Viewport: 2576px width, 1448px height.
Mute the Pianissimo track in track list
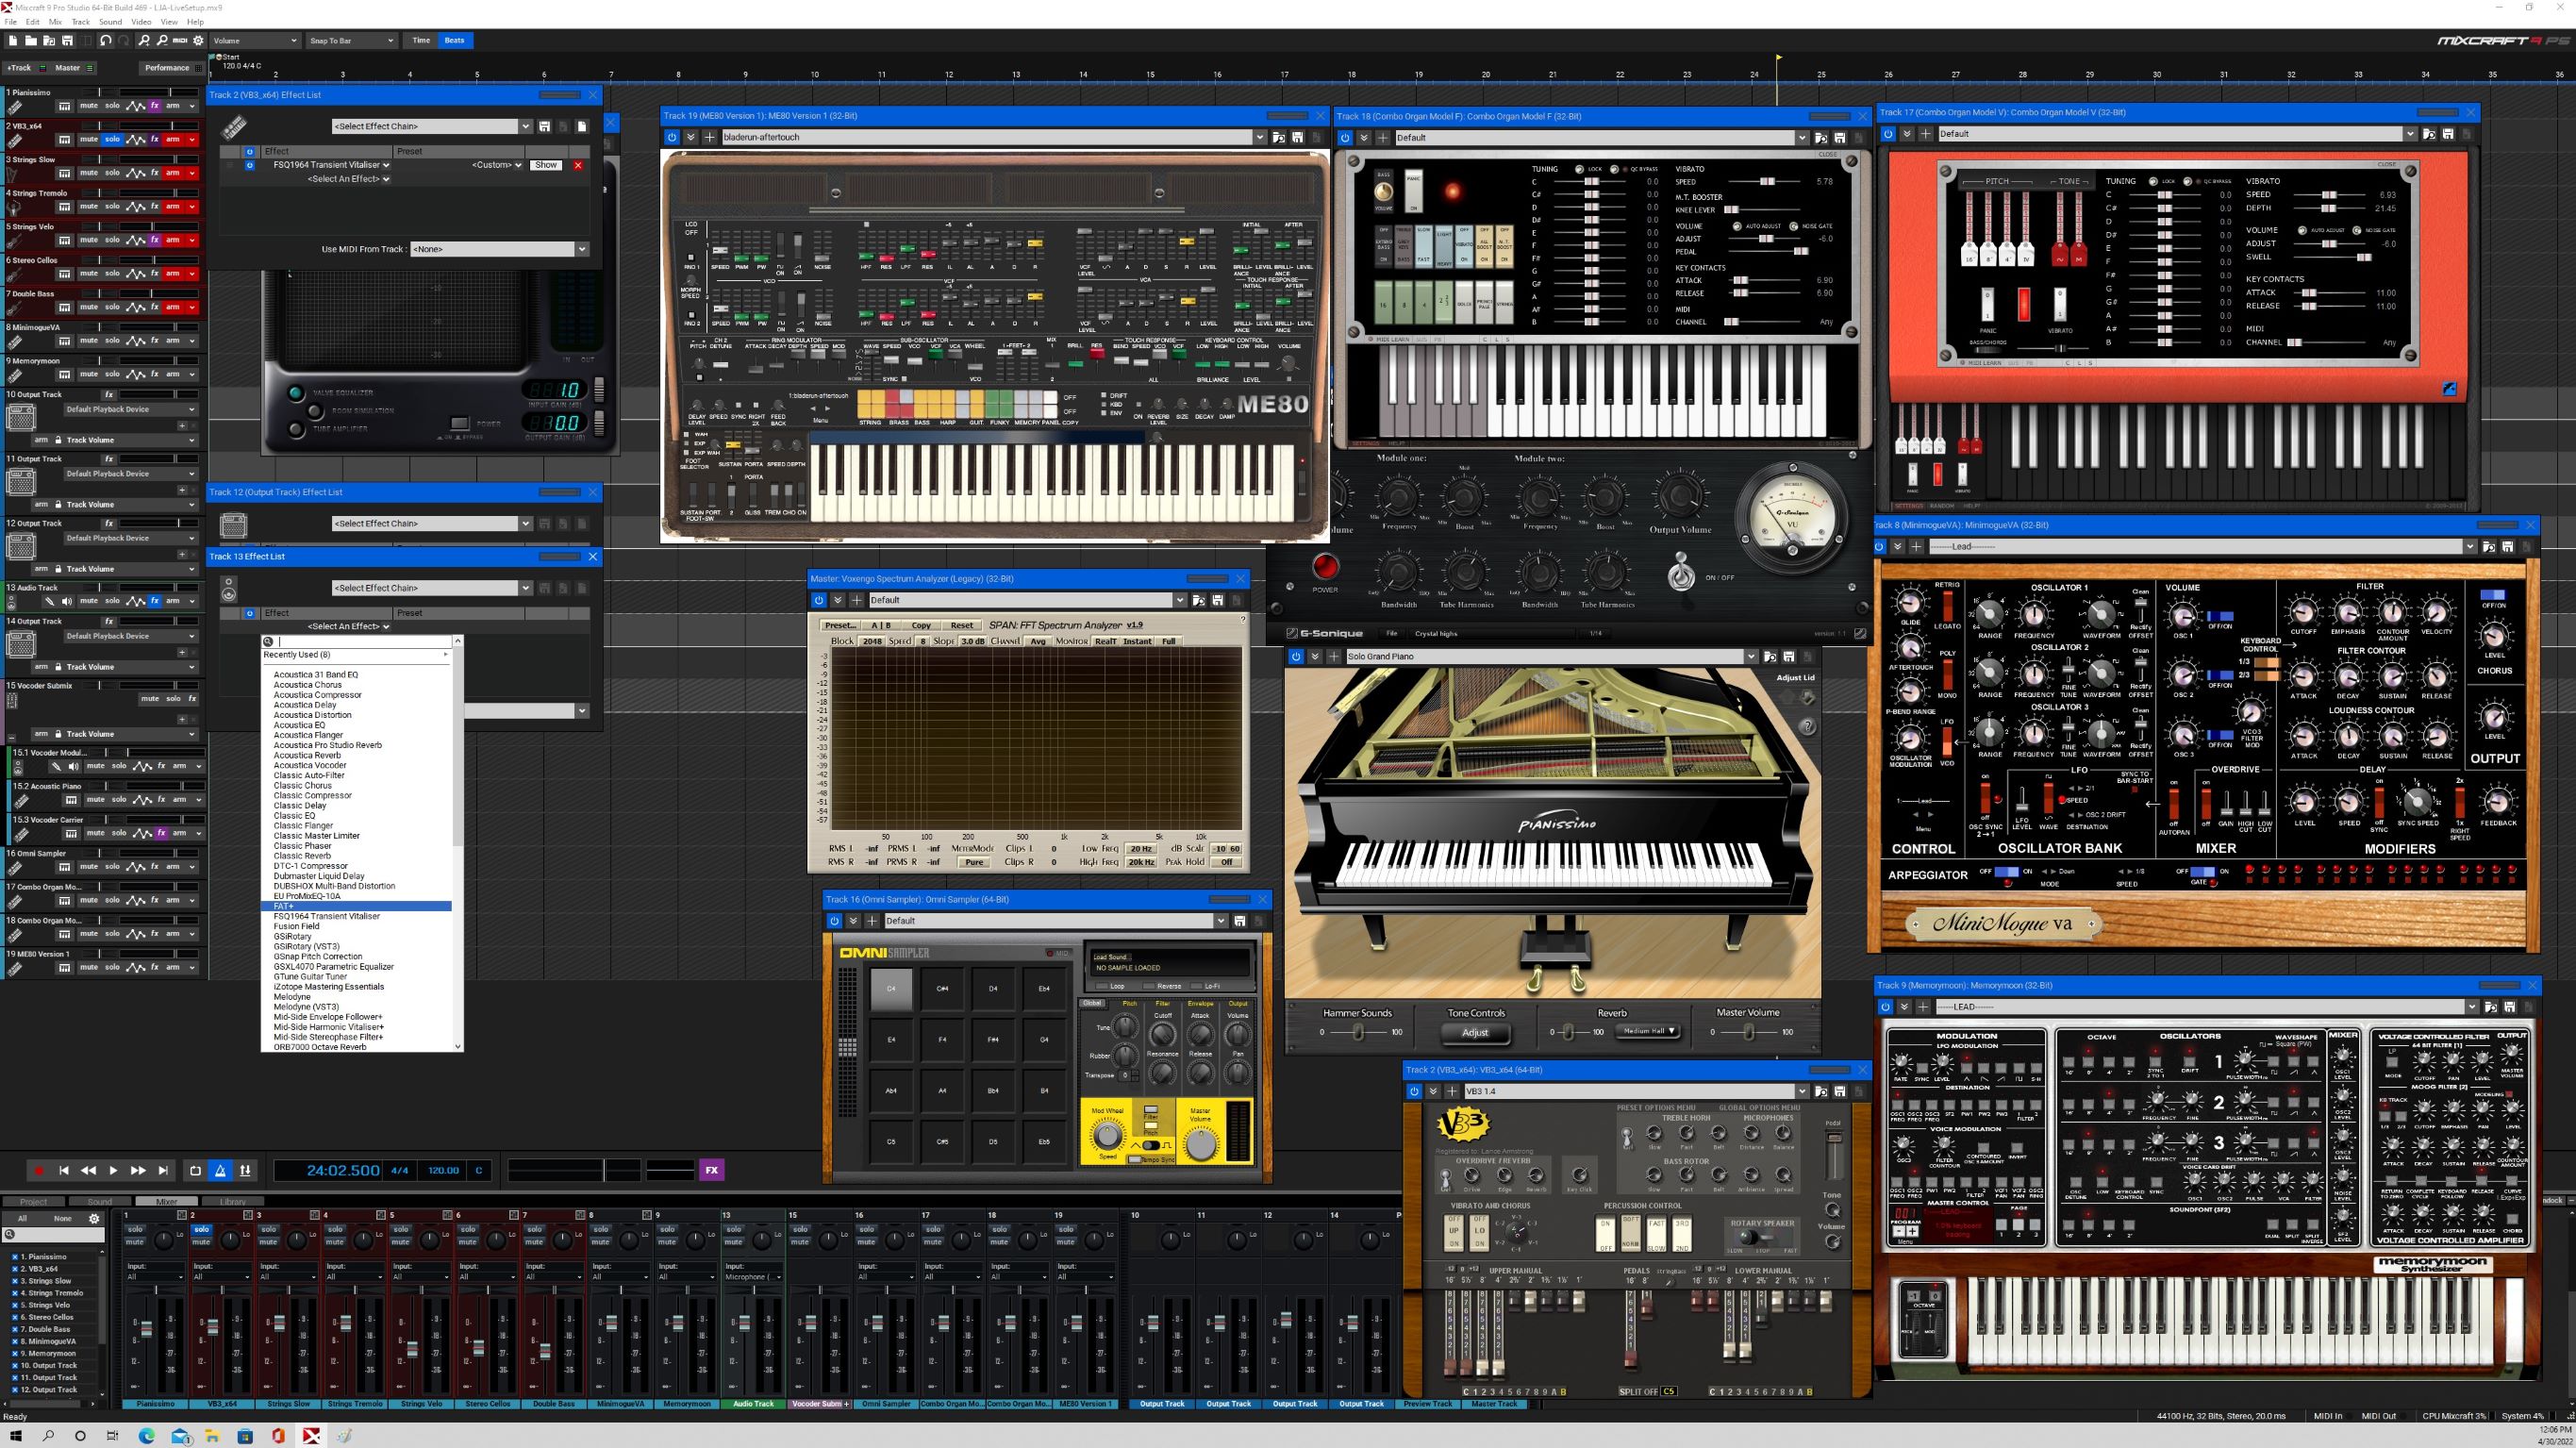89,106
